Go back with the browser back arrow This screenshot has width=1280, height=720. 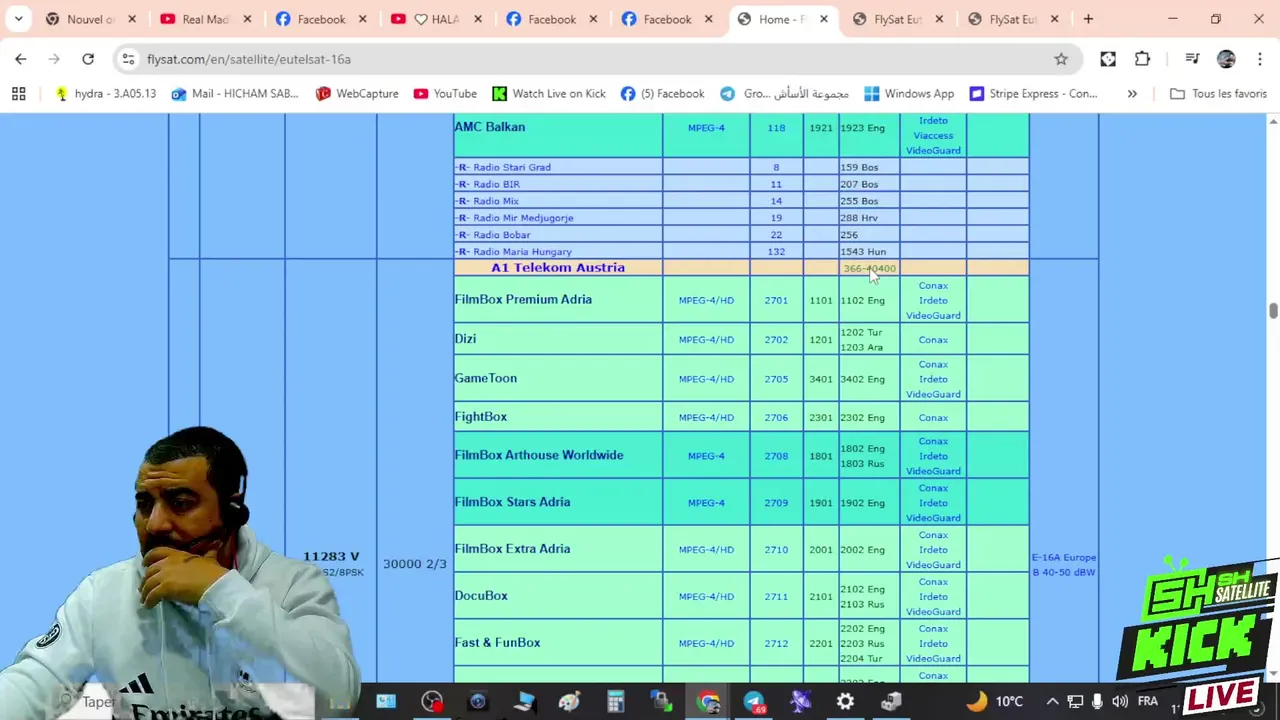click(x=21, y=59)
